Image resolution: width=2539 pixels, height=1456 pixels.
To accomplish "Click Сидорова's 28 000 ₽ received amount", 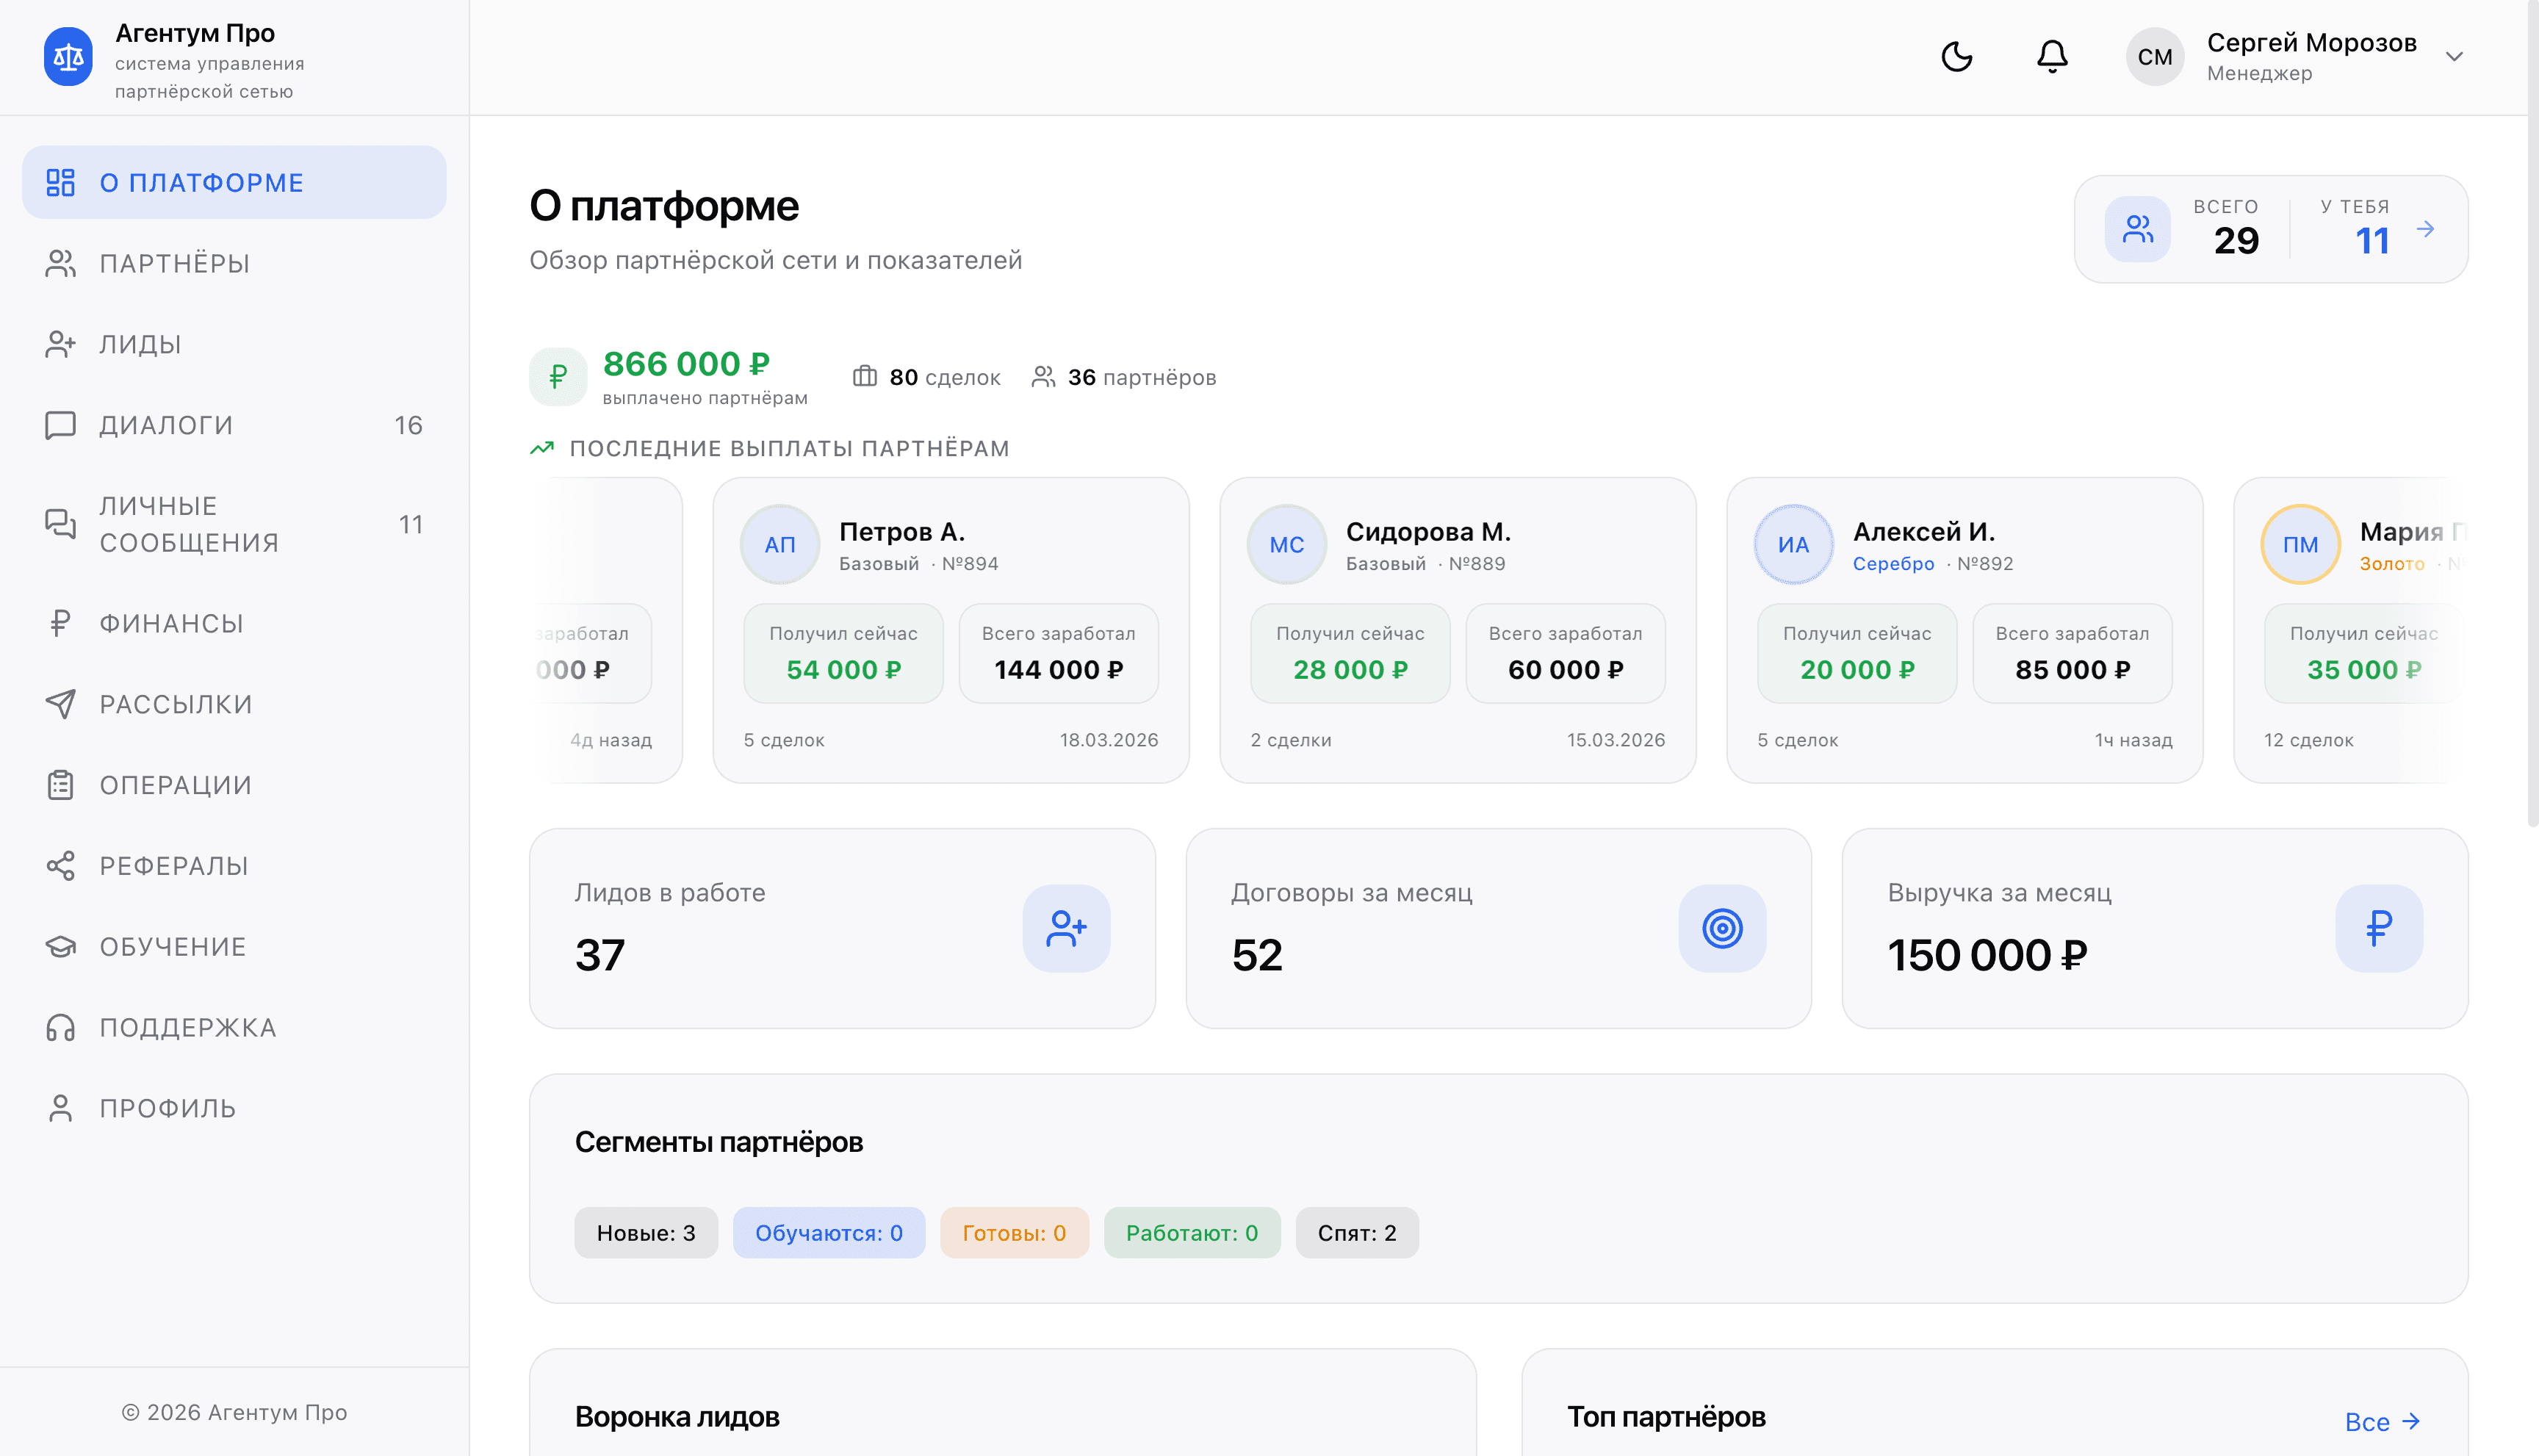I will click(1351, 669).
